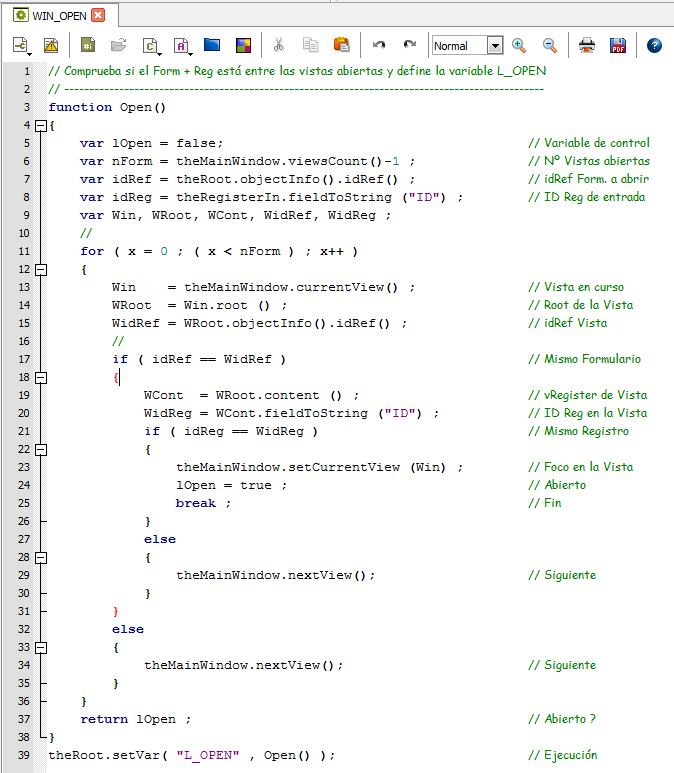674x773 pixels.
Task: Click 'theMainWindow.nextView();' on line 29
Action: 276,575
